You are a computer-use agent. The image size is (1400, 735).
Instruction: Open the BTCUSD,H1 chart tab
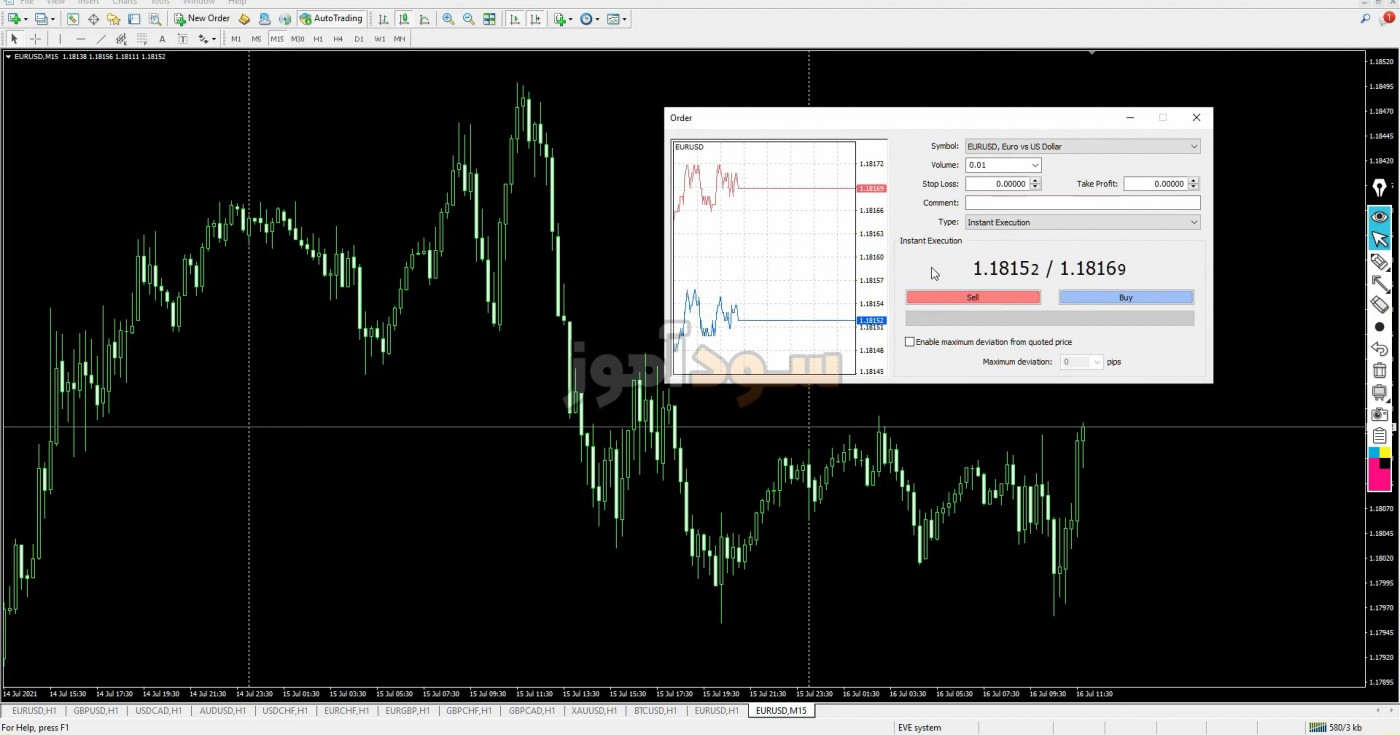point(655,711)
